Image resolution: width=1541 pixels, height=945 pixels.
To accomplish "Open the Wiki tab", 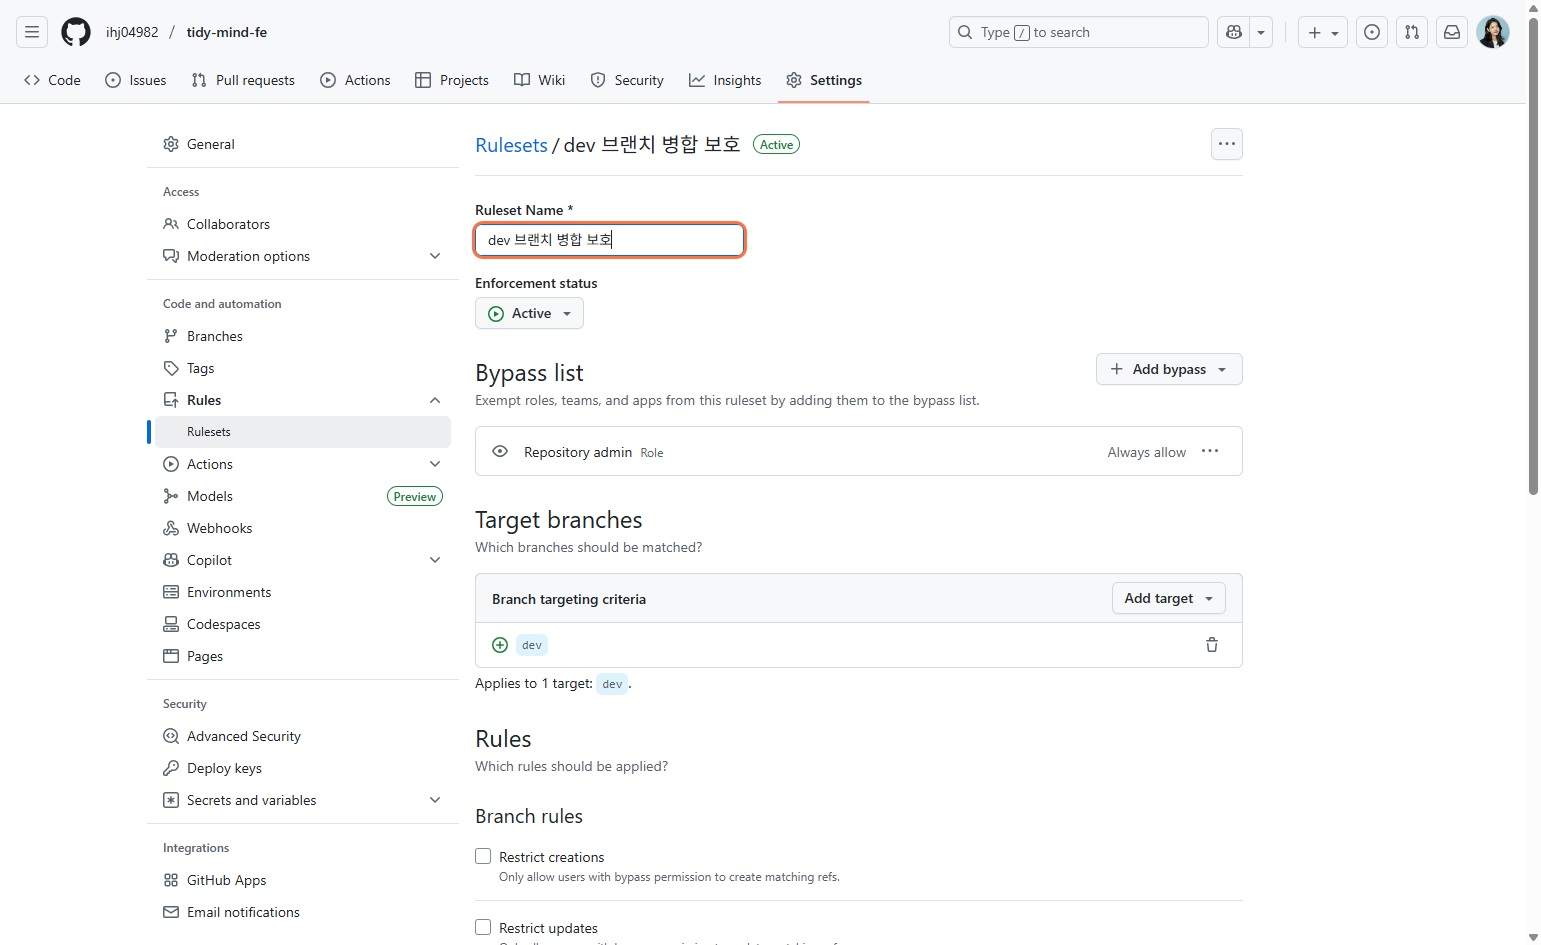I will [x=540, y=80].
